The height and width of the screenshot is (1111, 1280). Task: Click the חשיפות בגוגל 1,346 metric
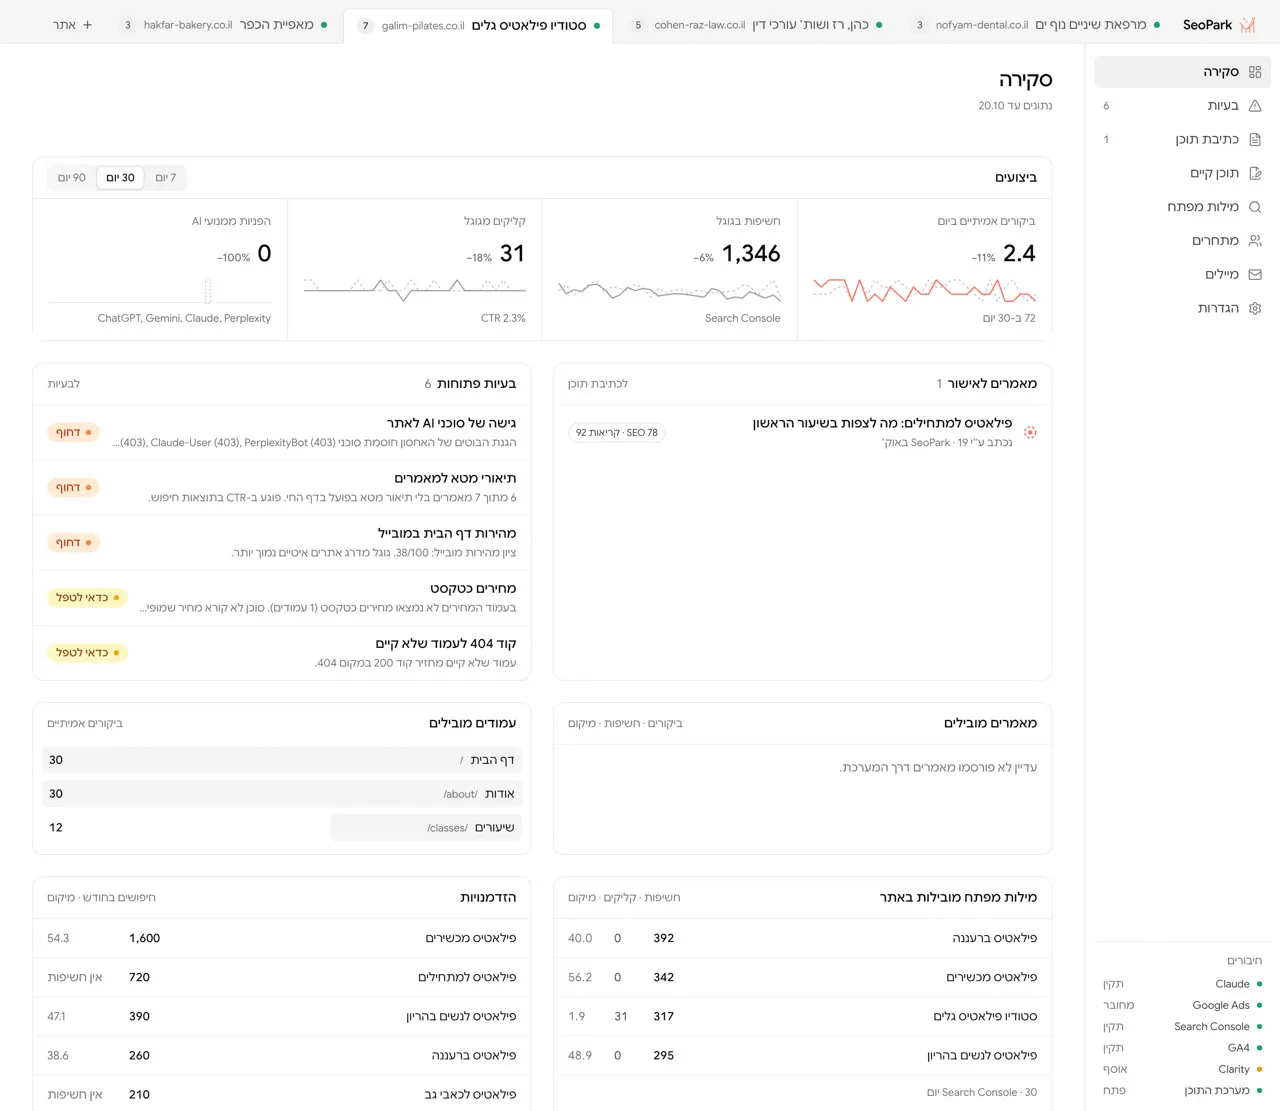coord(670,269)
